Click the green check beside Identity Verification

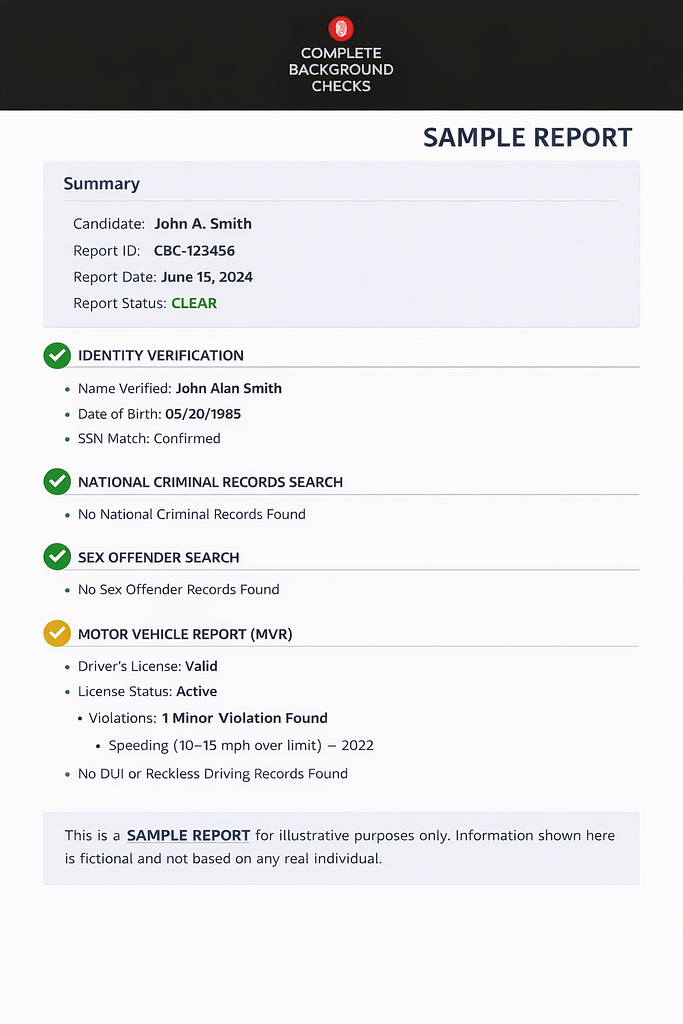click(57, 355)
